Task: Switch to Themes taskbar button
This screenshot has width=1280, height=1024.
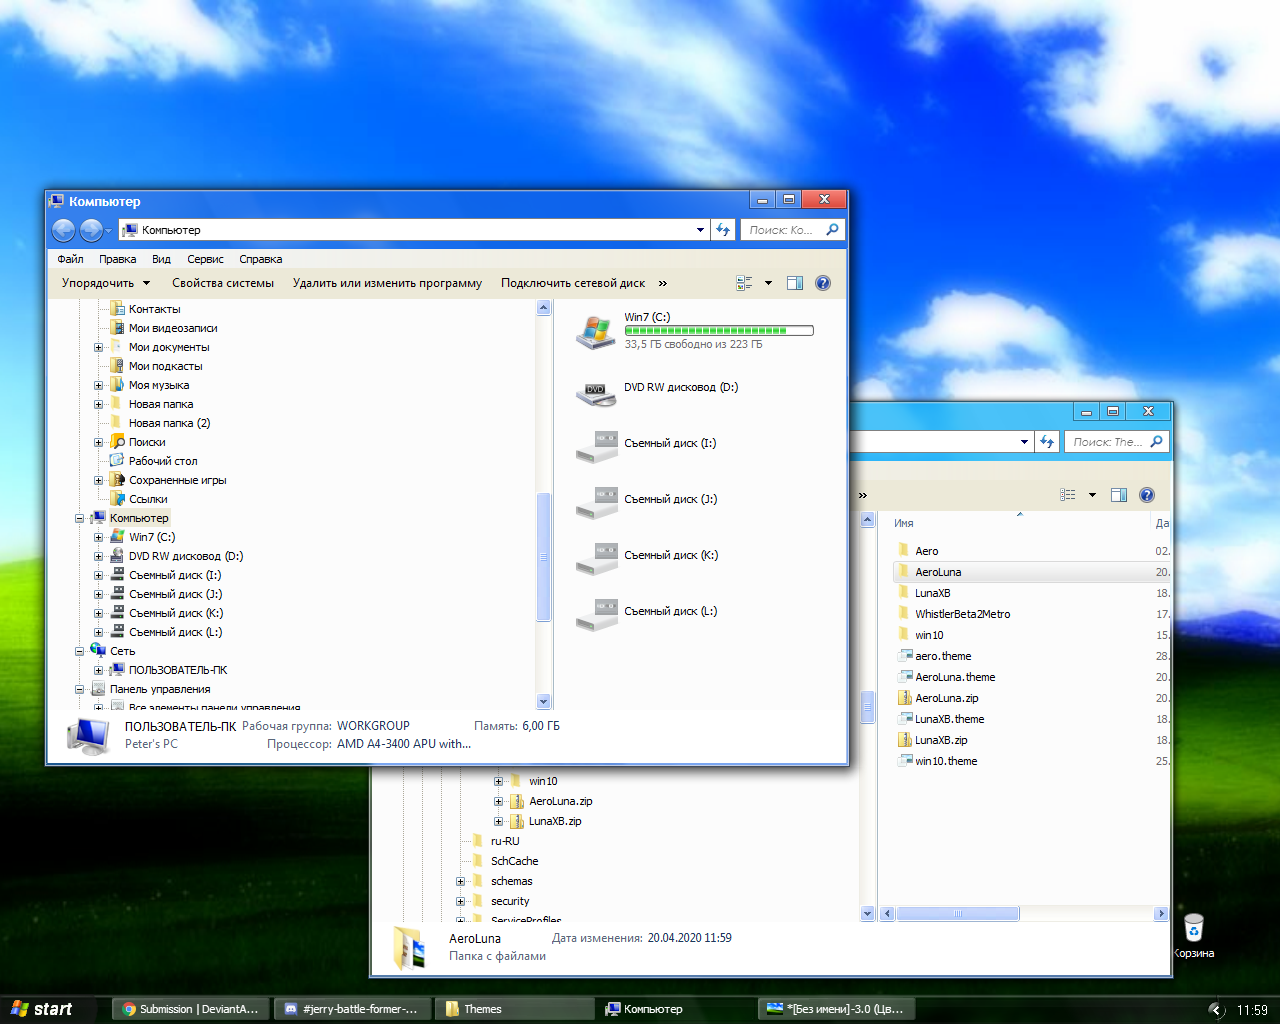Action: click(x=515, y=1009)
